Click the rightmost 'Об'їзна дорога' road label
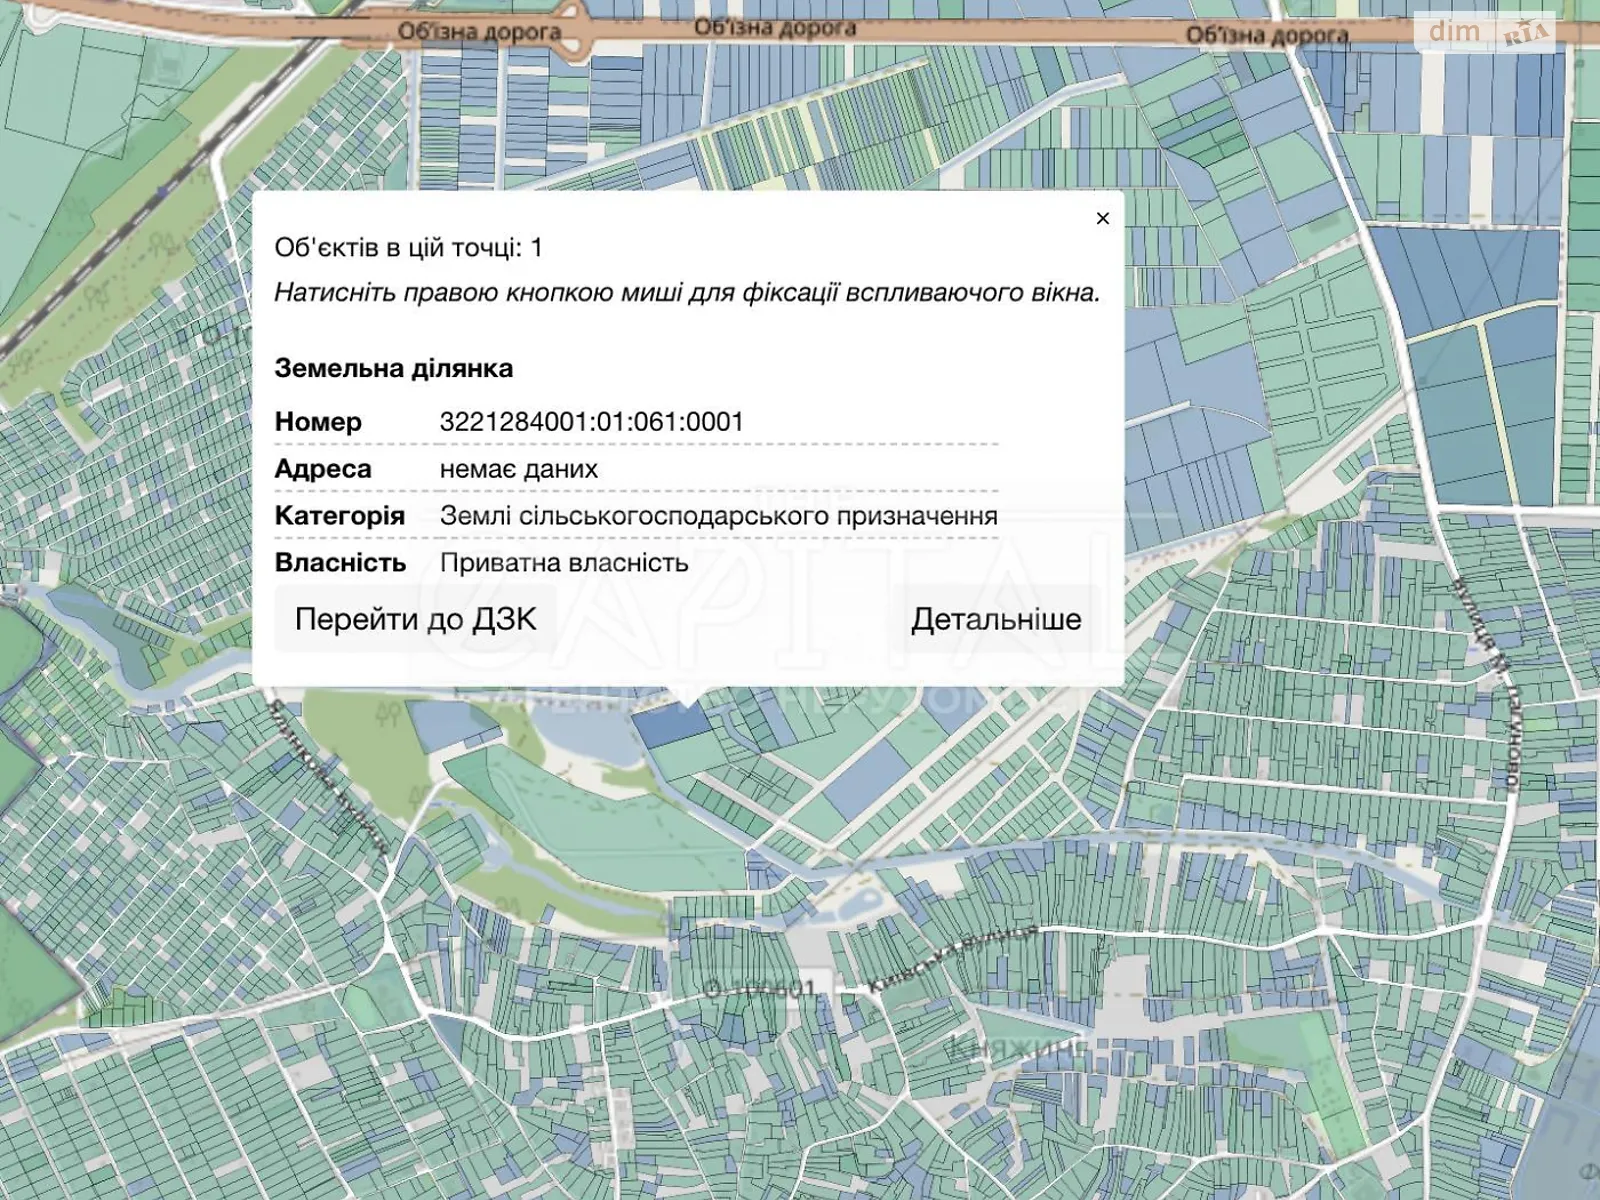The image size is (1600, 1200). pyautogui.click(x=1266, y=35)
